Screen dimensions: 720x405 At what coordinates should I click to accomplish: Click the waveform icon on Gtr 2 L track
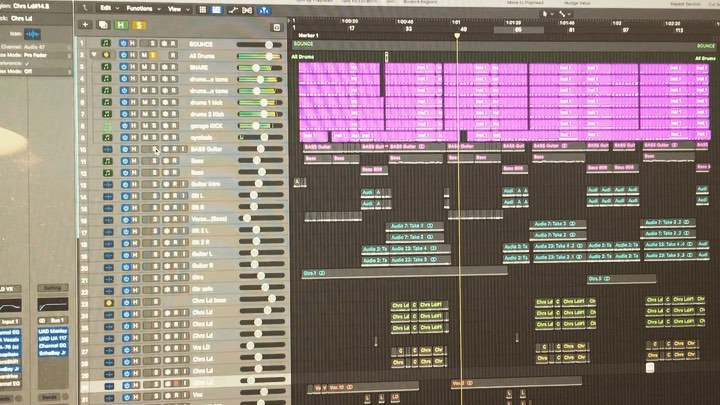[x=108, y=231]
